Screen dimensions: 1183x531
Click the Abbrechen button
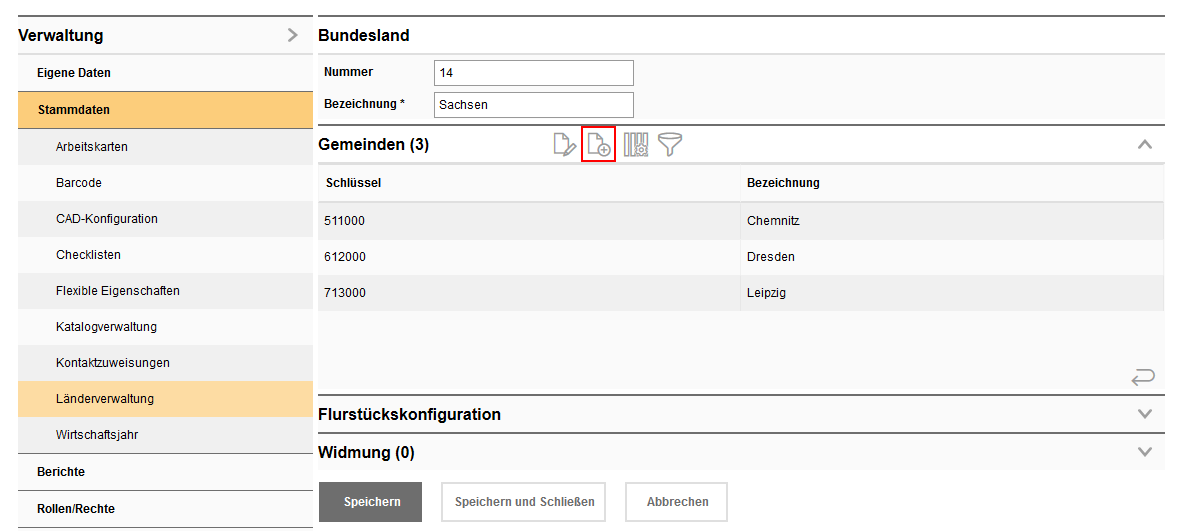[677, 502]
